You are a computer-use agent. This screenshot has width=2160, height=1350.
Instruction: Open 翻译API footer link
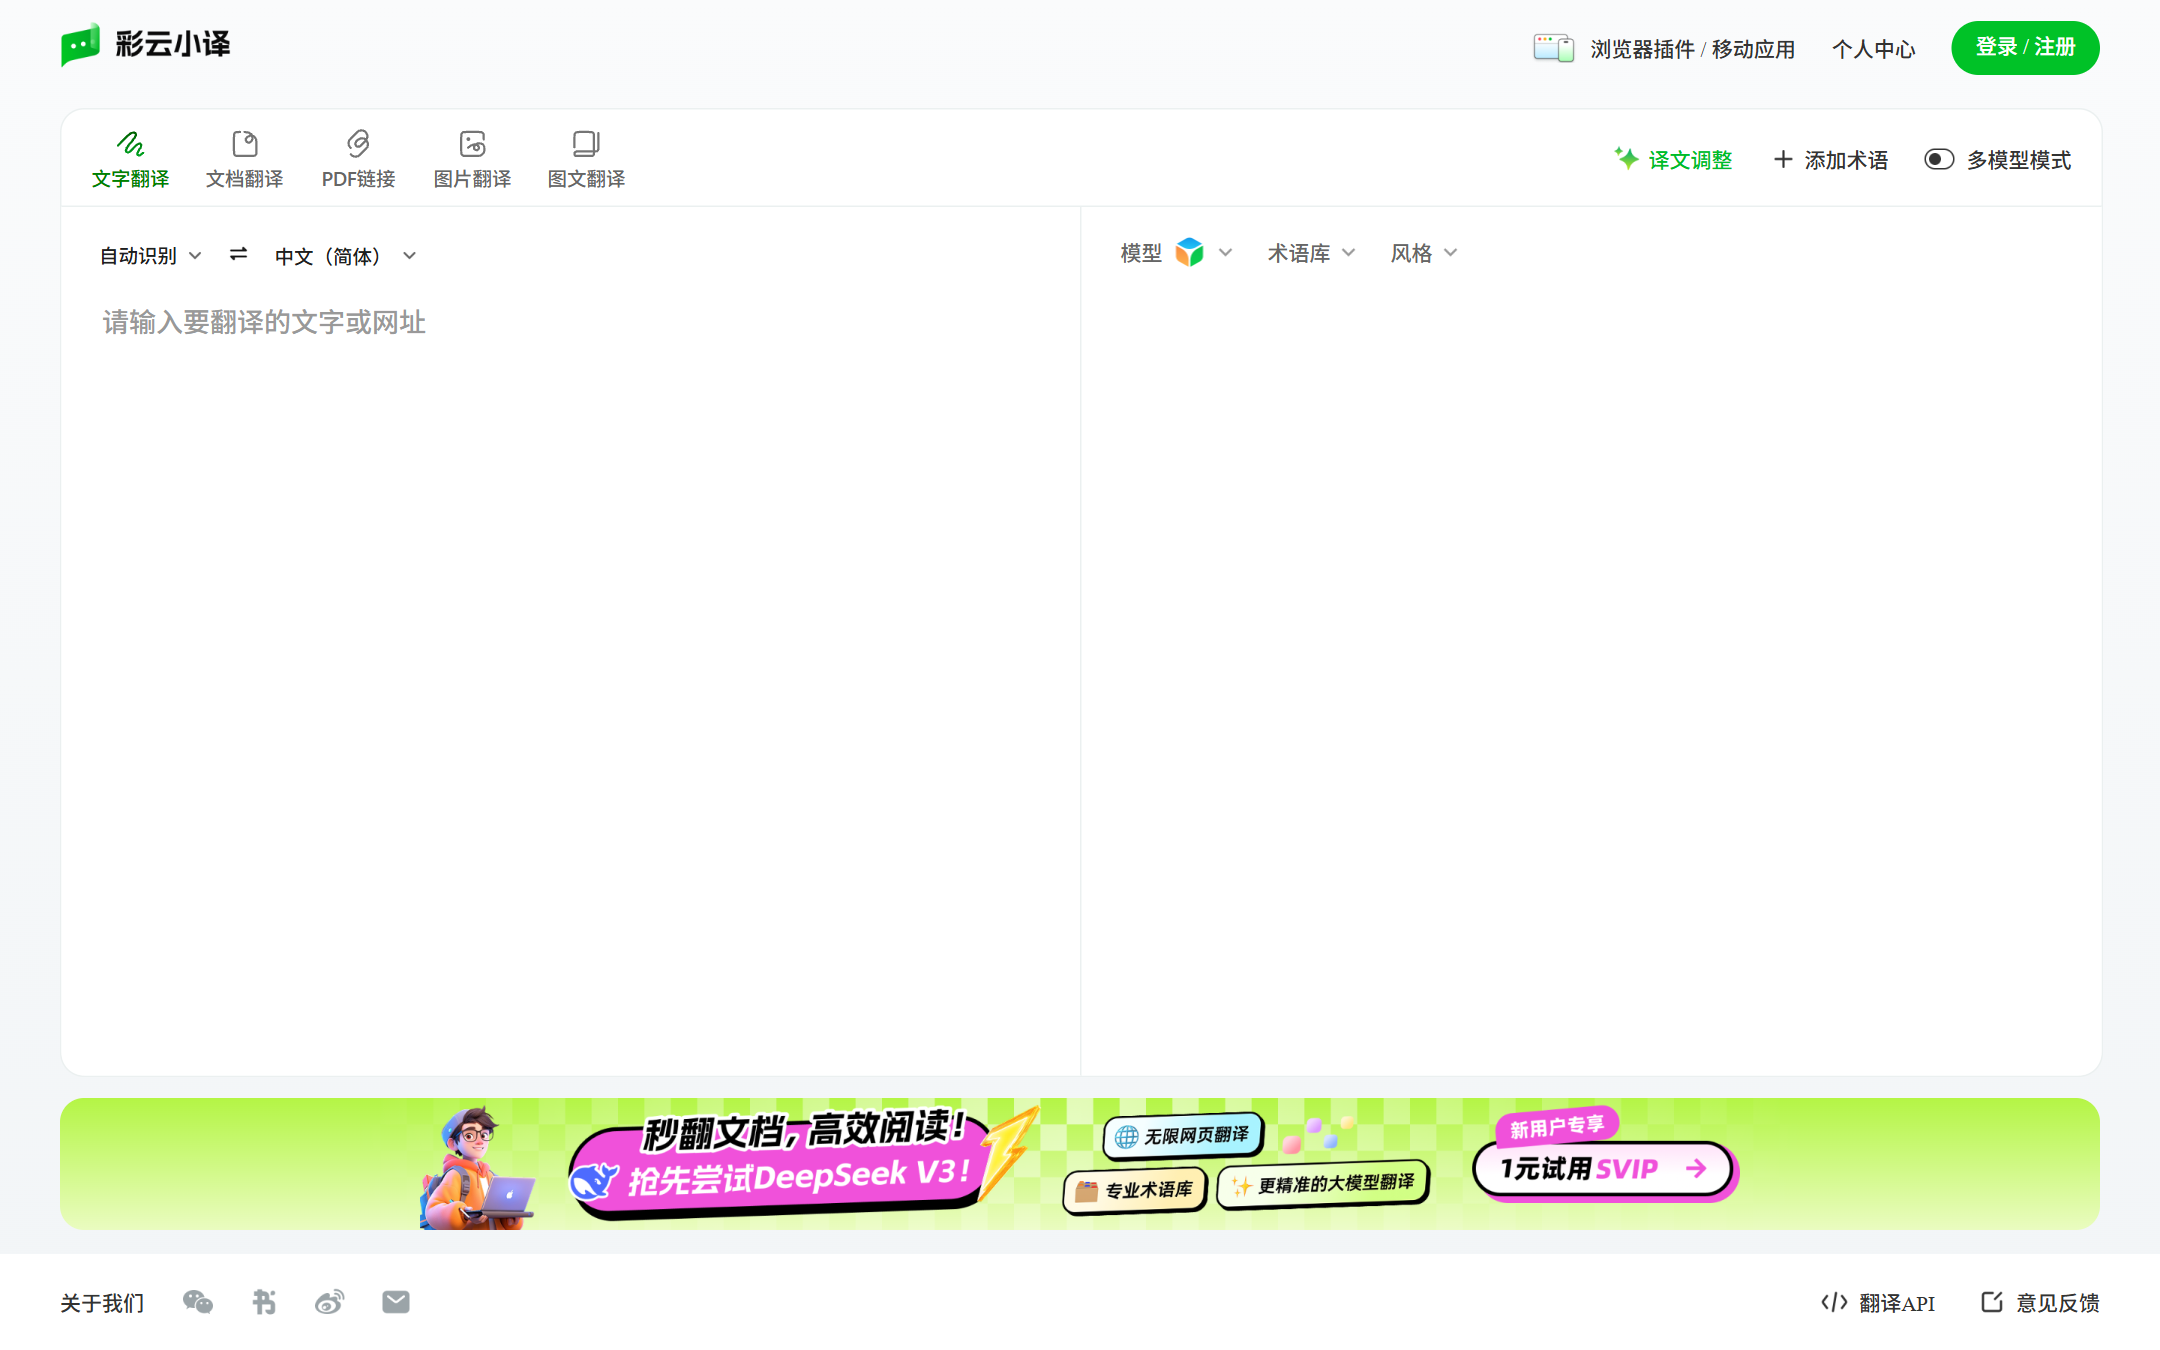click(1897, 1303)
